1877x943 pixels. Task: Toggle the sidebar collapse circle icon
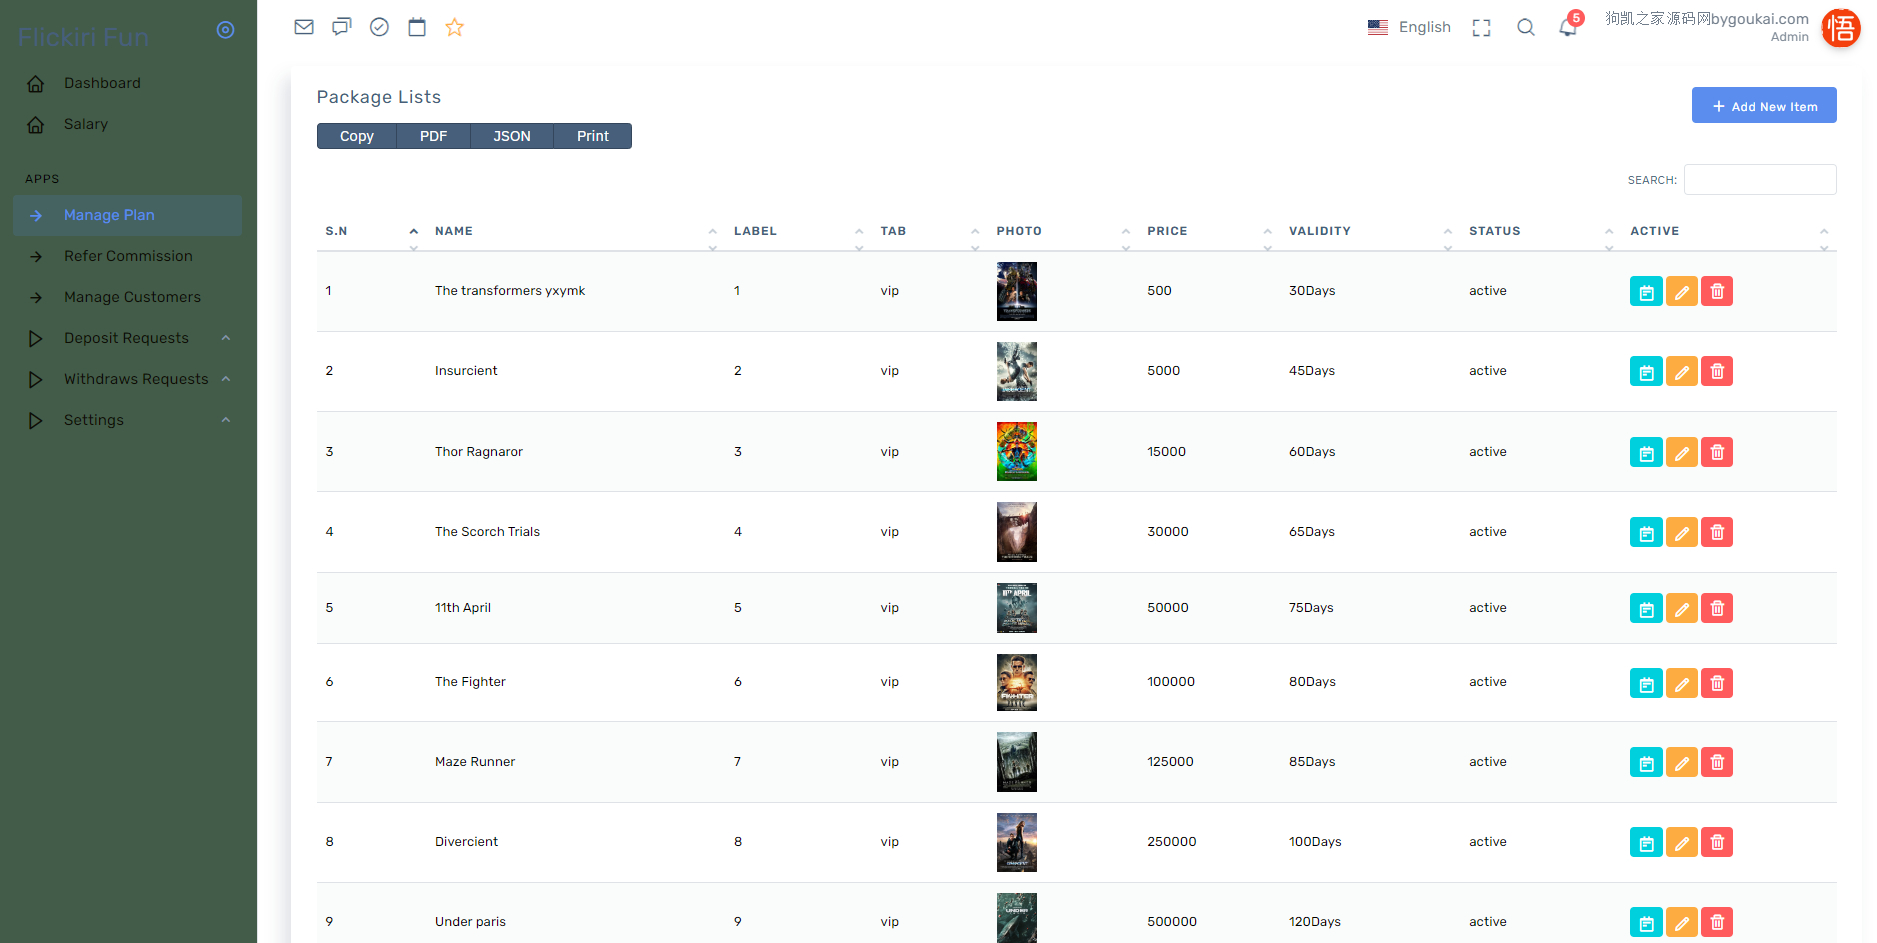pyautogui.click(x=226, y=30)
